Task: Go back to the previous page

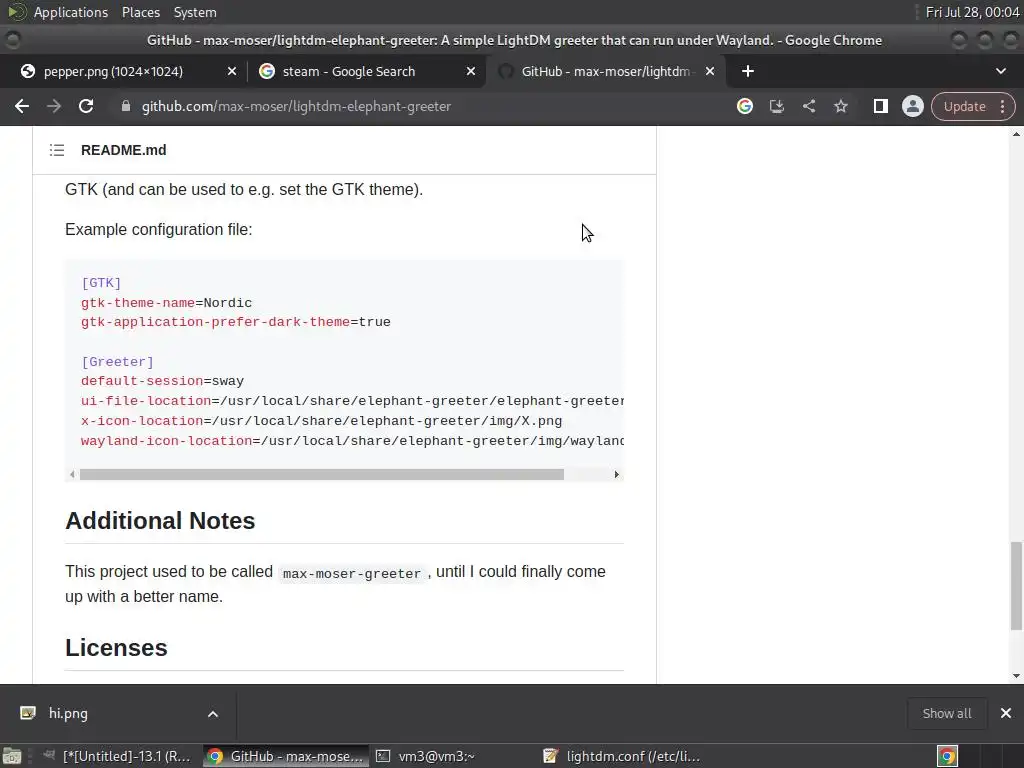Action: click(x=22, y=106)
